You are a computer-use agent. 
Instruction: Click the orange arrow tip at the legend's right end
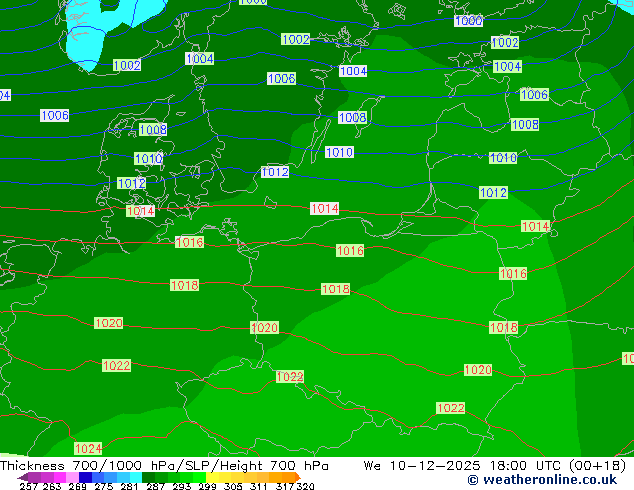click(298, 477)
